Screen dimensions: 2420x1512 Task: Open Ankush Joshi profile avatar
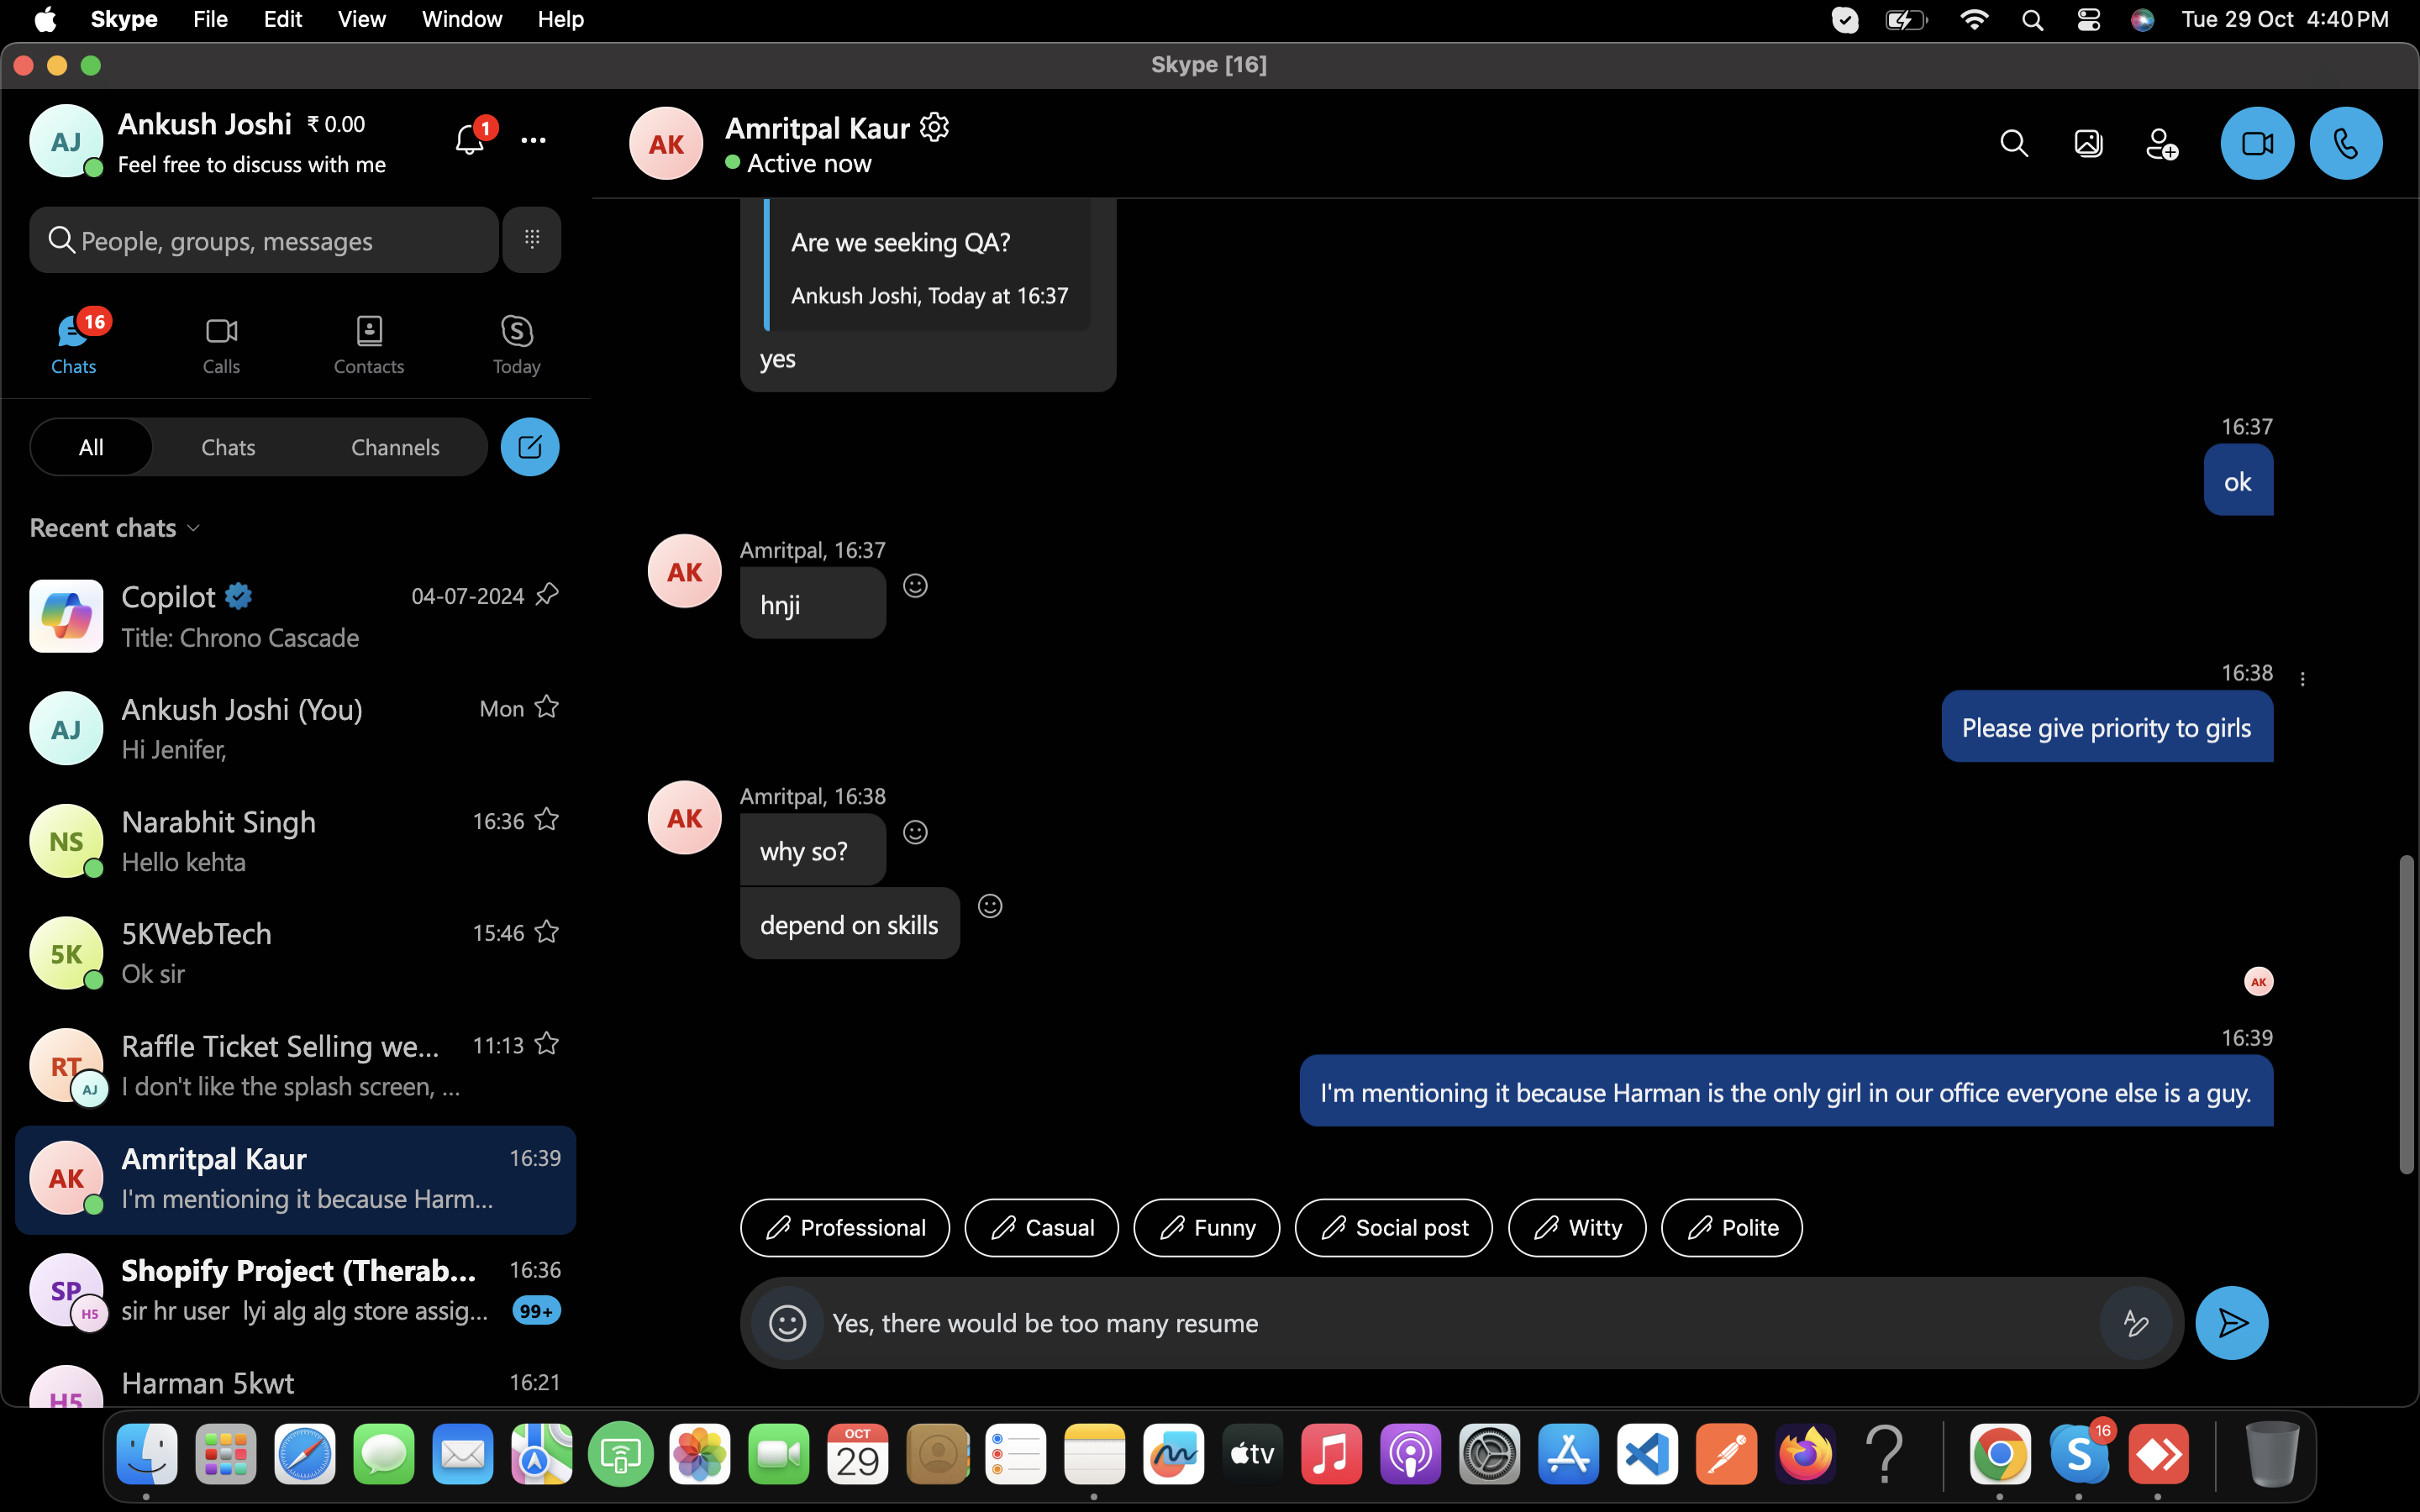pyautogui.click(x=66, y=141)
